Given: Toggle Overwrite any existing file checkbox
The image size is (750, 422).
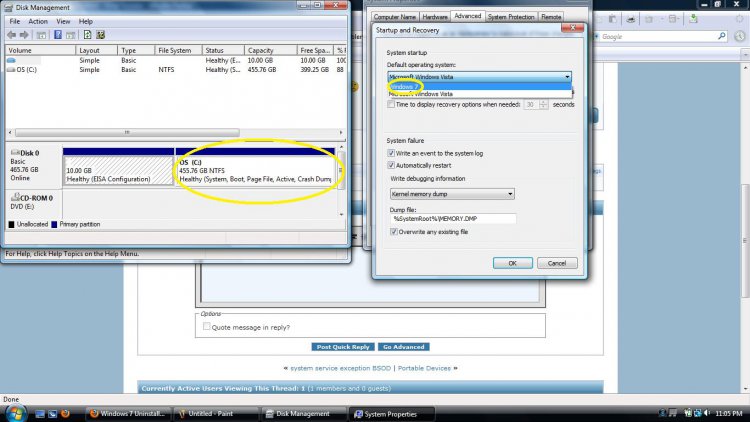Looking at the screenshot, I should (394, 232).
